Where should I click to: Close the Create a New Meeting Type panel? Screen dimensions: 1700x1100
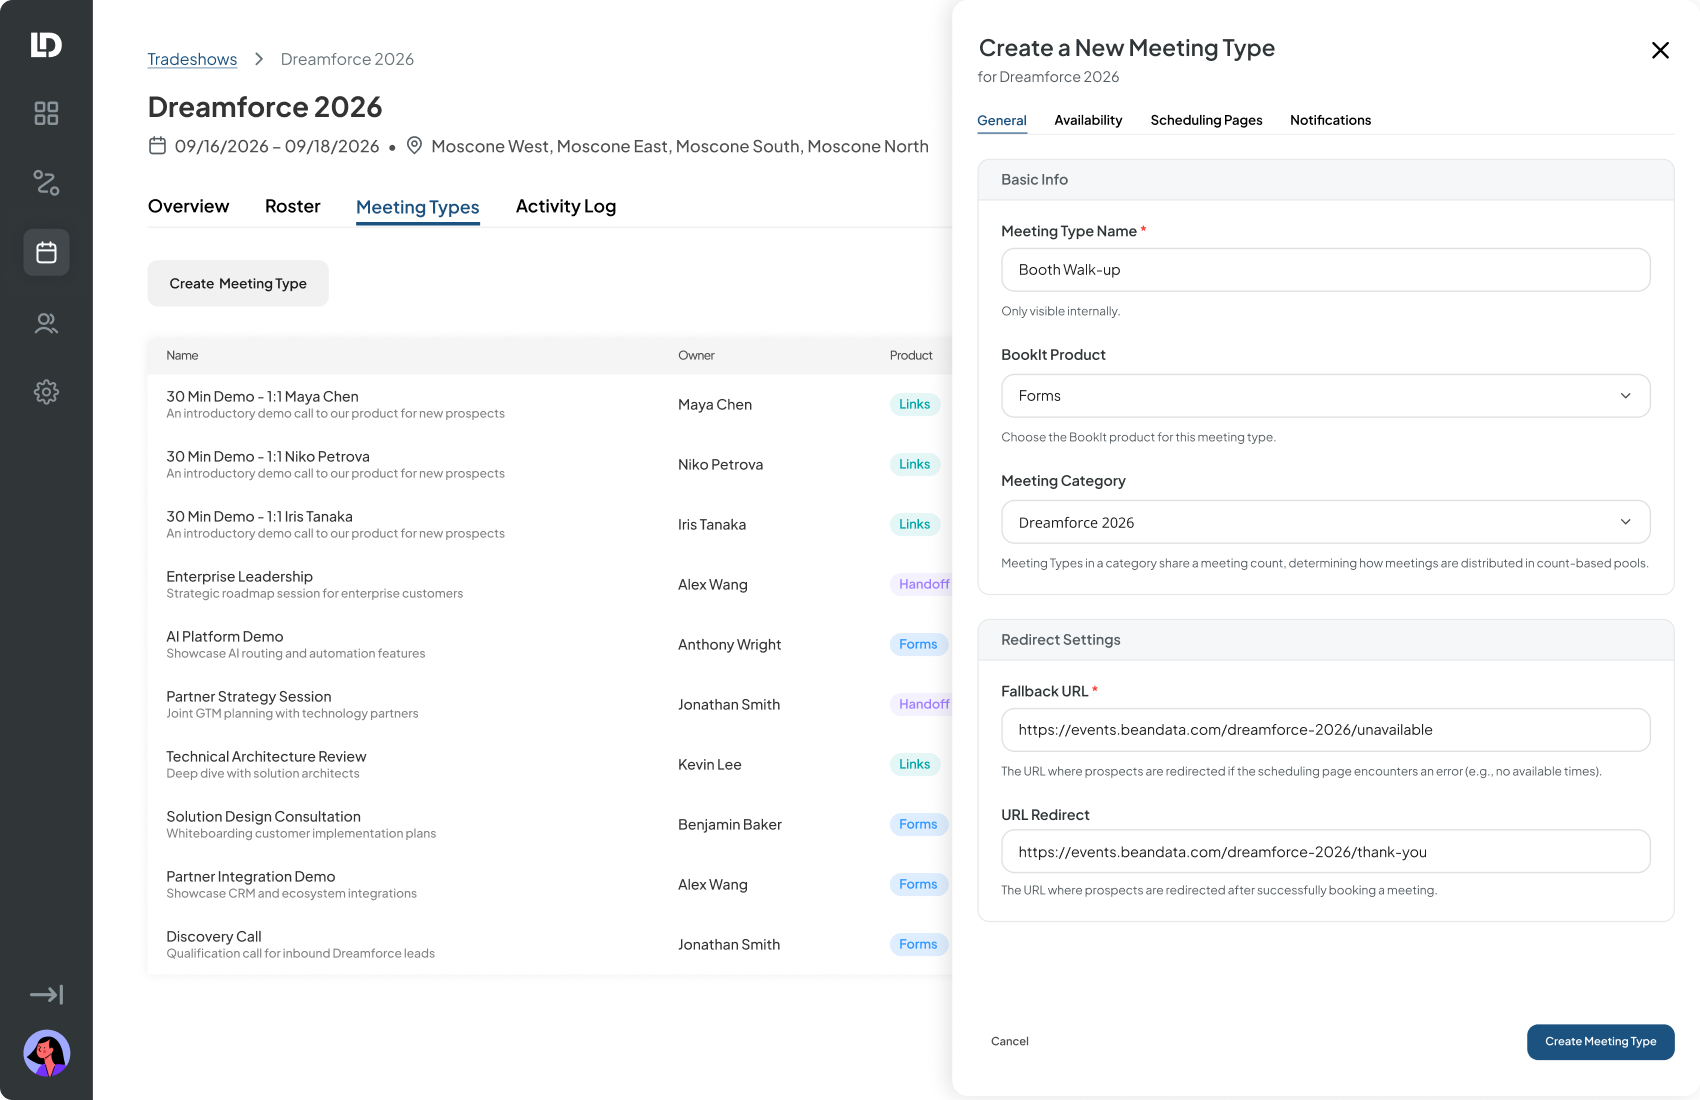click(1660, 50)
